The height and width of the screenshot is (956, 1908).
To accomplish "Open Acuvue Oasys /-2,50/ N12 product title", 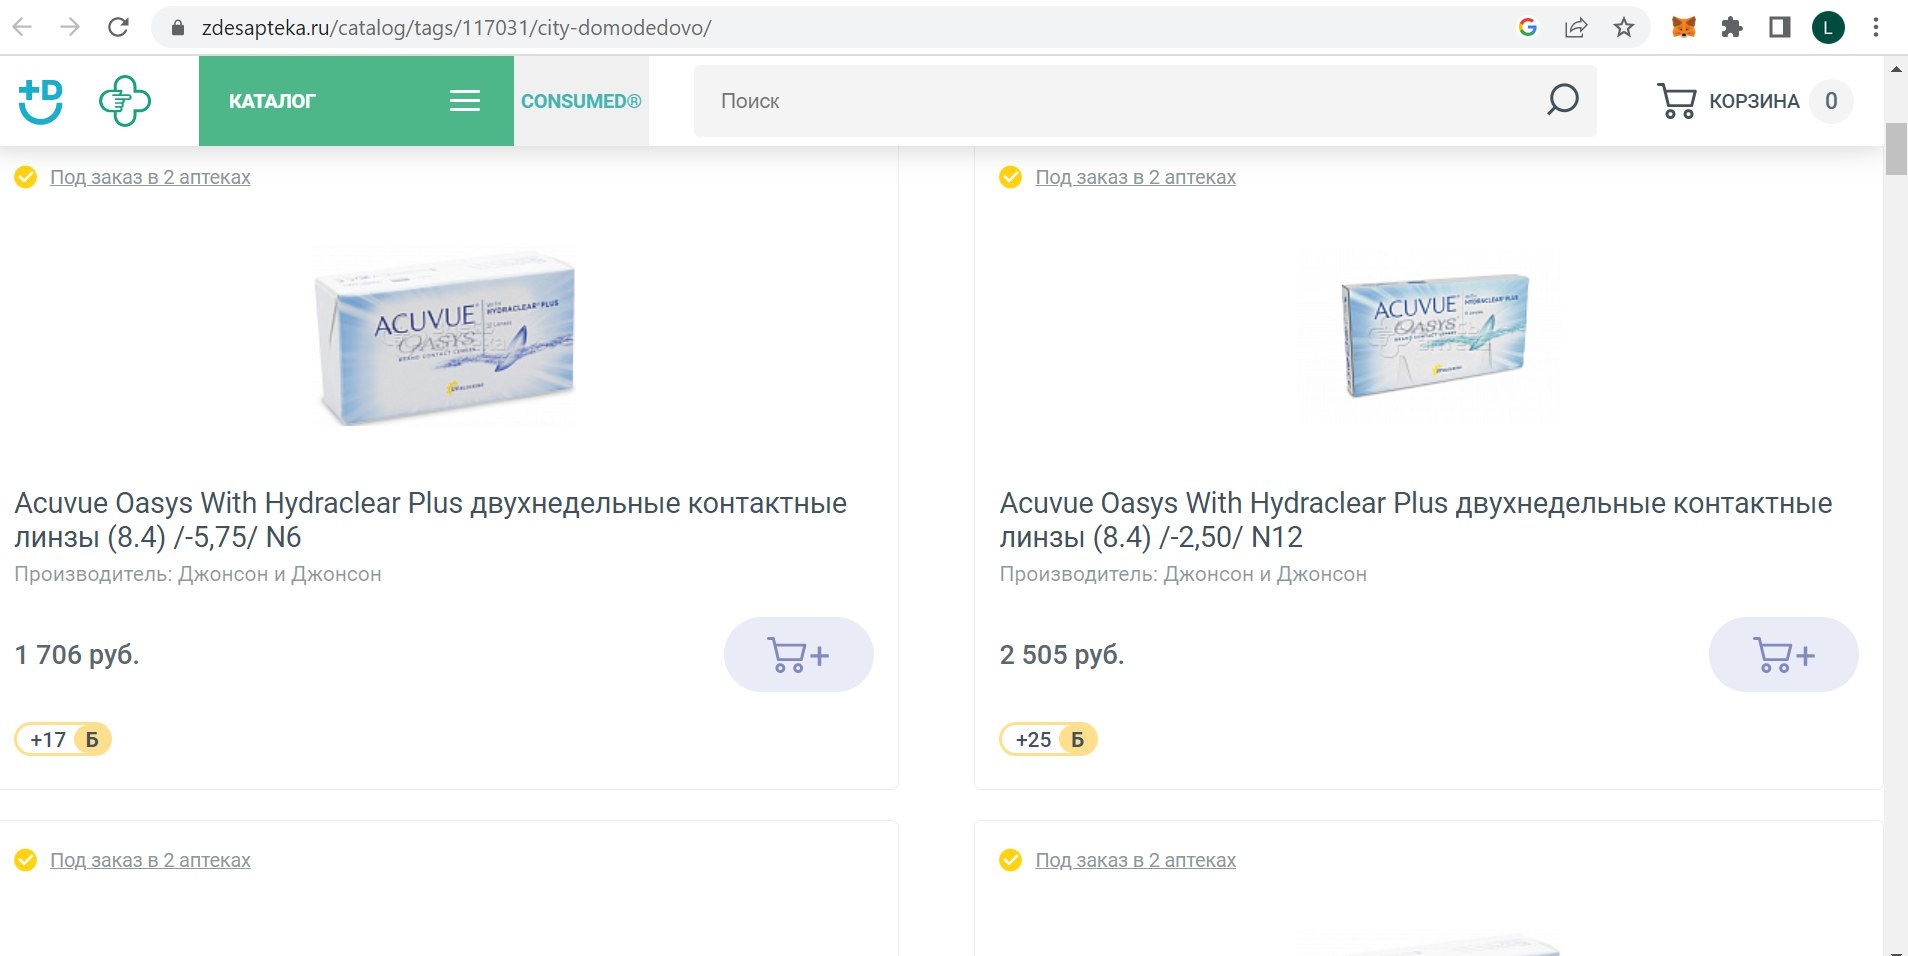I will tap(1416, 520).
